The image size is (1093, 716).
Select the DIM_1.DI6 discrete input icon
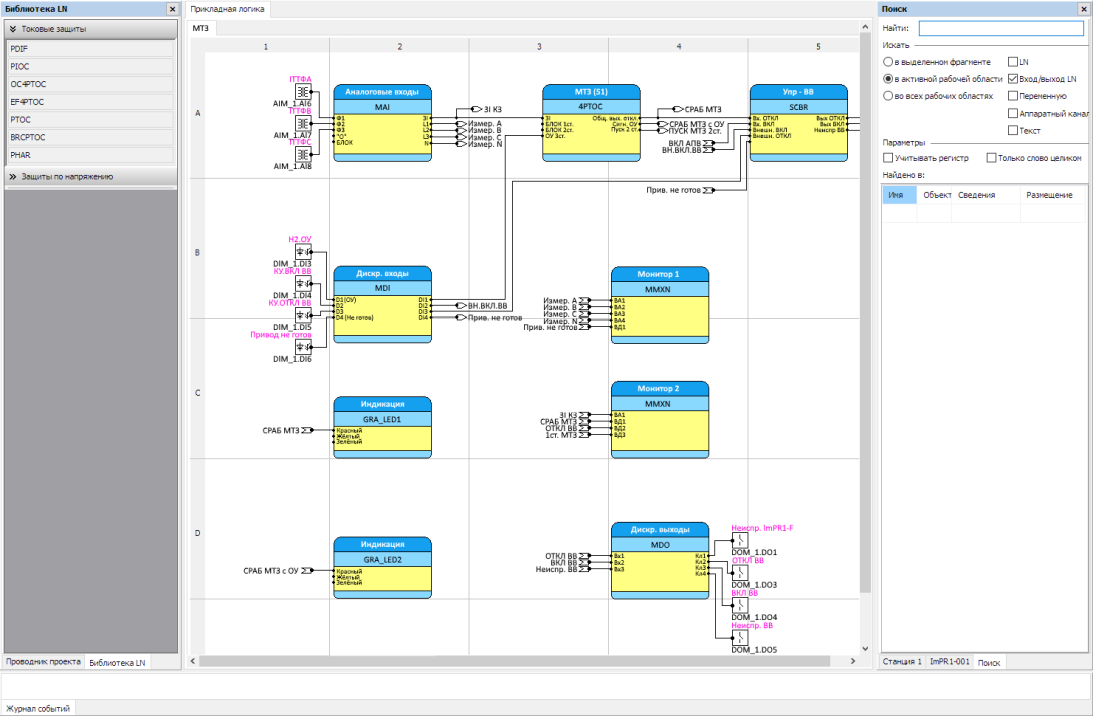tap(302, 346)
